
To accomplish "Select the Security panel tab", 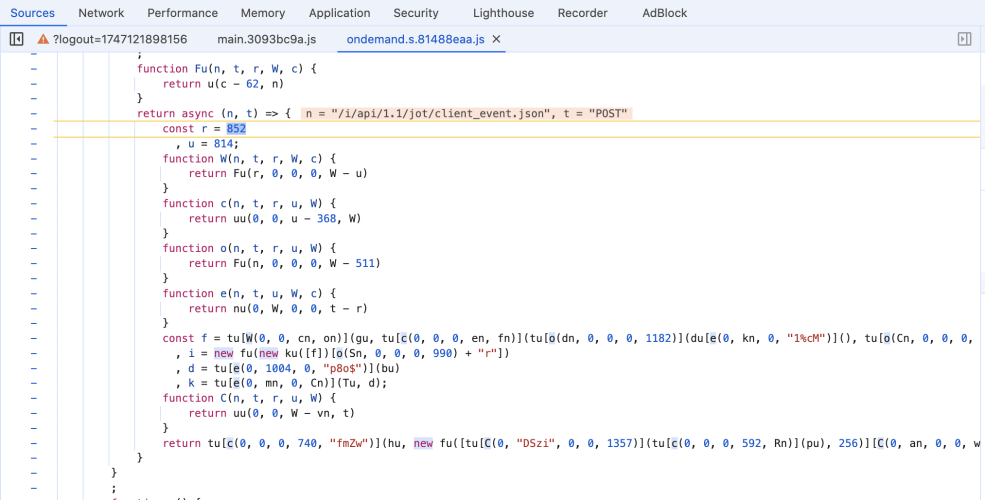I will tap(416, 13).
